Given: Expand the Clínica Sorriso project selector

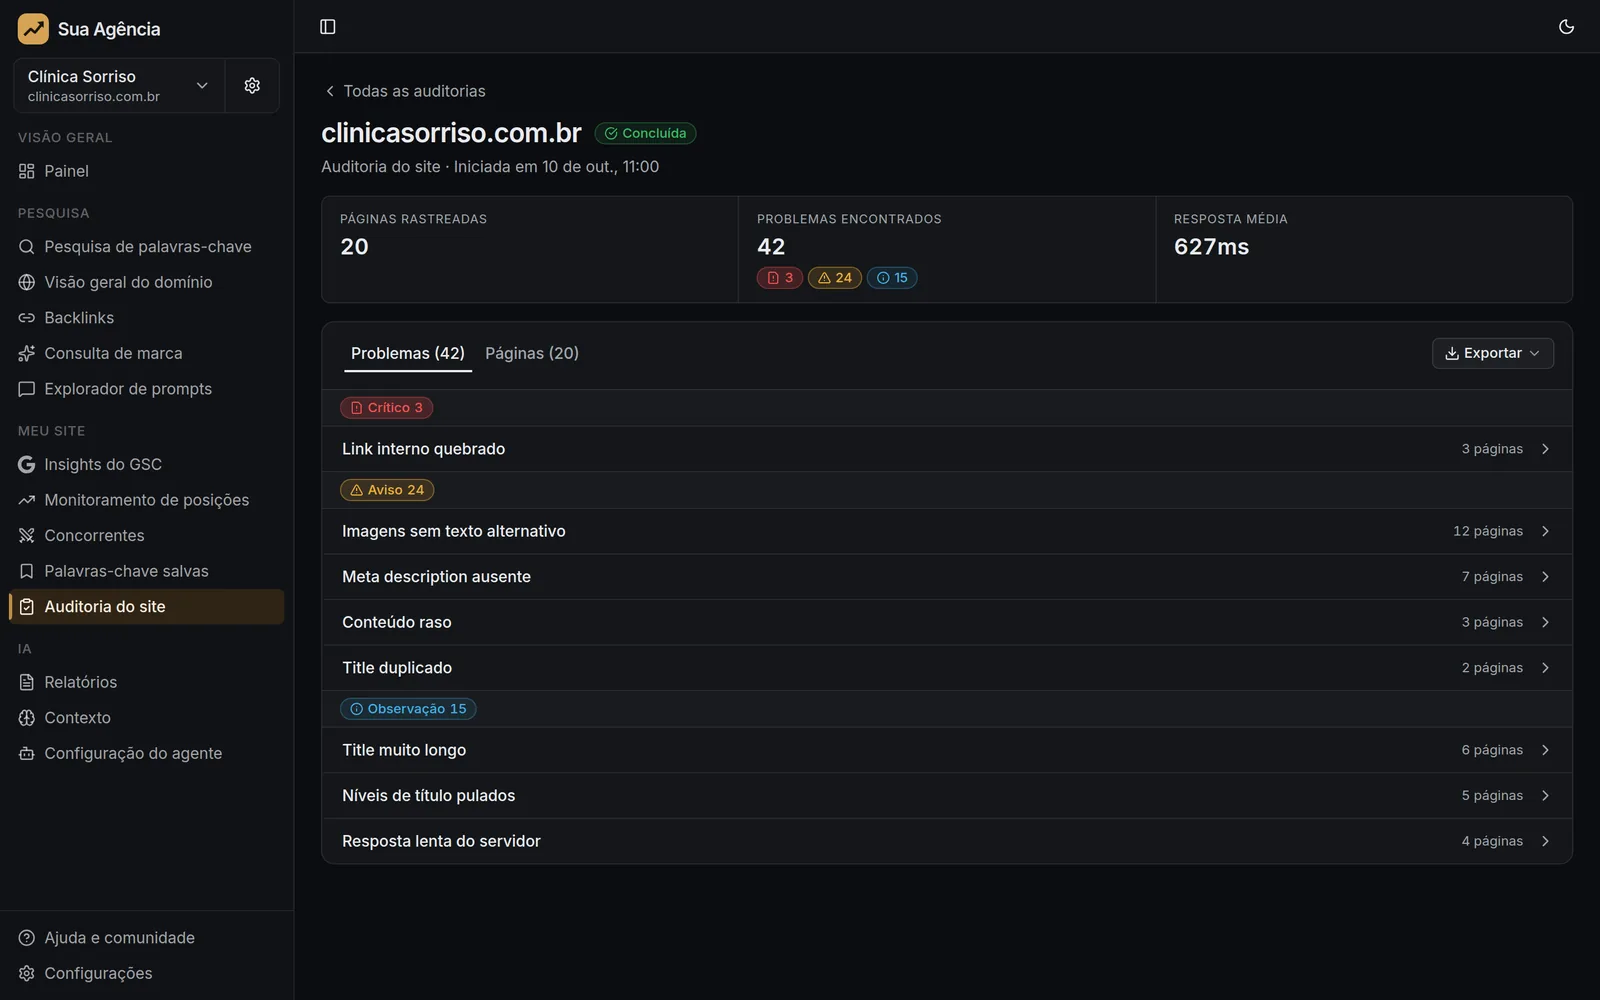Looking at the screenshot, I should [x=119, y=86].
